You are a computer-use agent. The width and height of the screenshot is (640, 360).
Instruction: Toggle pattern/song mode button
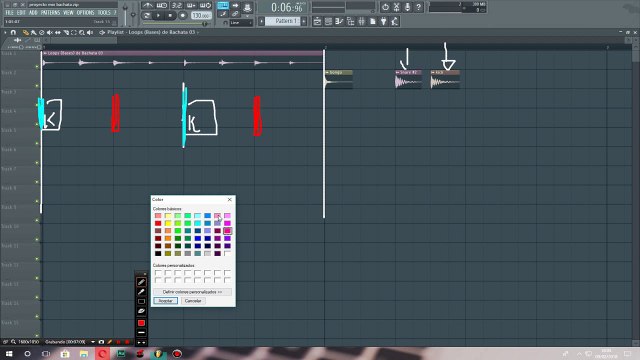tap(147, 16)
